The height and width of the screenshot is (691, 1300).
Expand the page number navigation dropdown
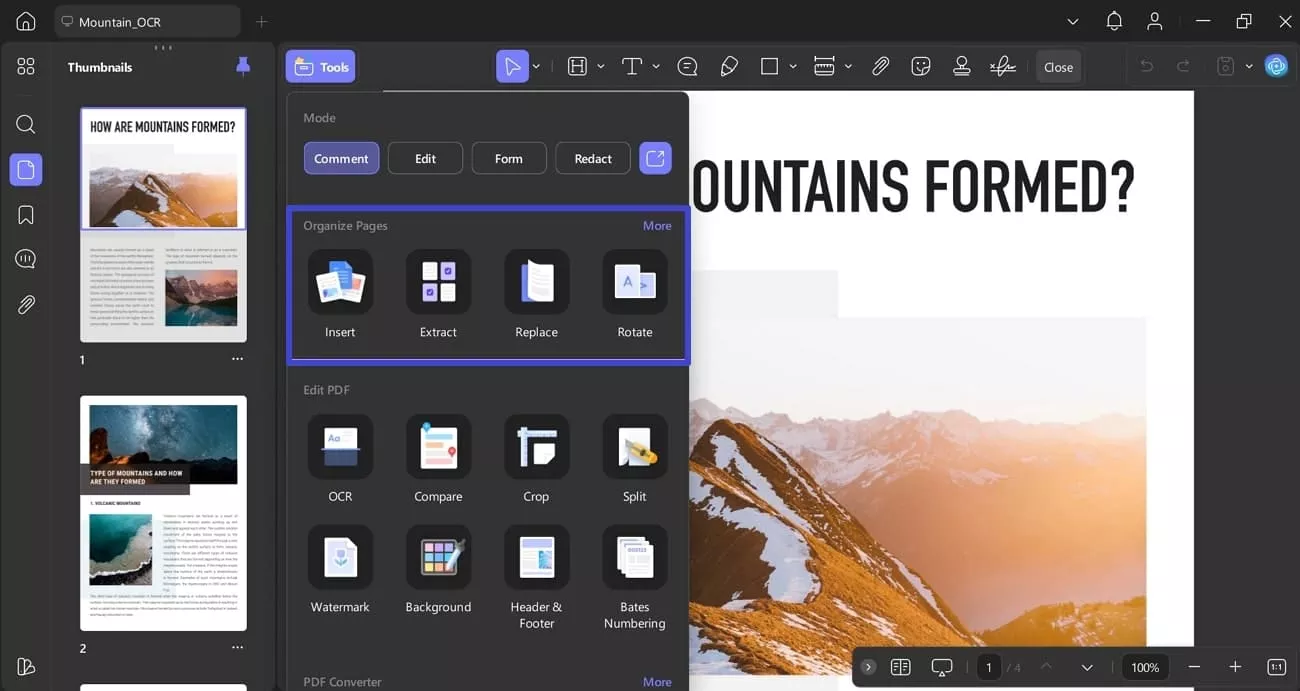pos(1087,666)
